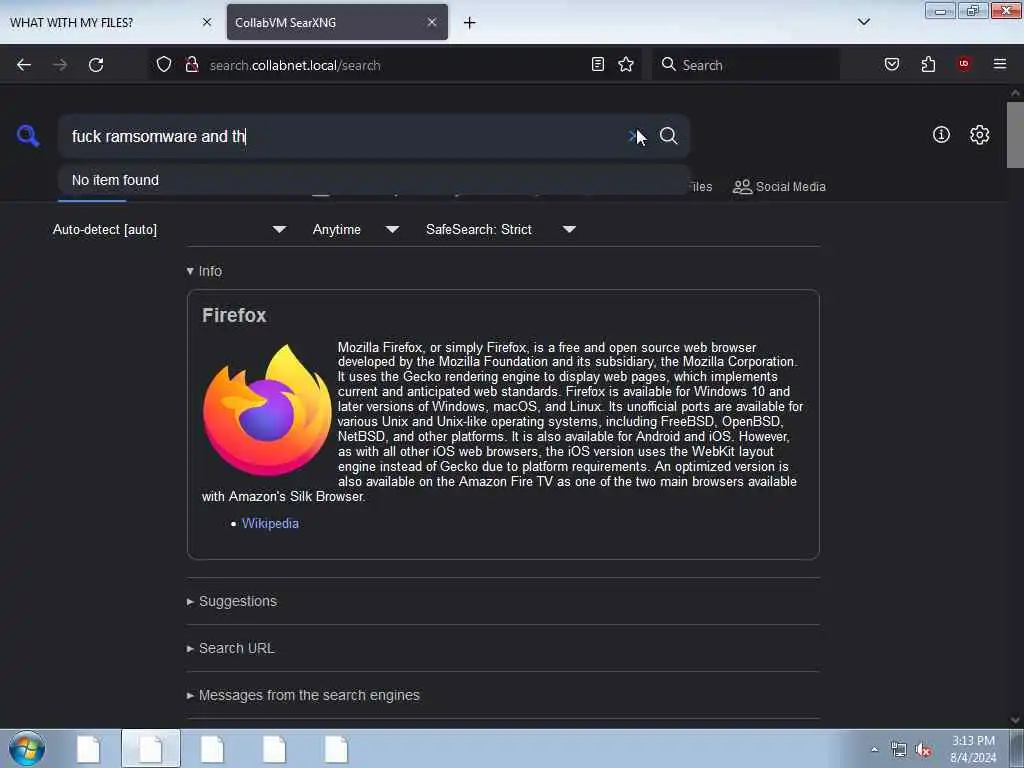The width and height of the screenshot is (1024, 768).
Task: Toggle reader view icon in address bar
Action: tap(598, 64)
